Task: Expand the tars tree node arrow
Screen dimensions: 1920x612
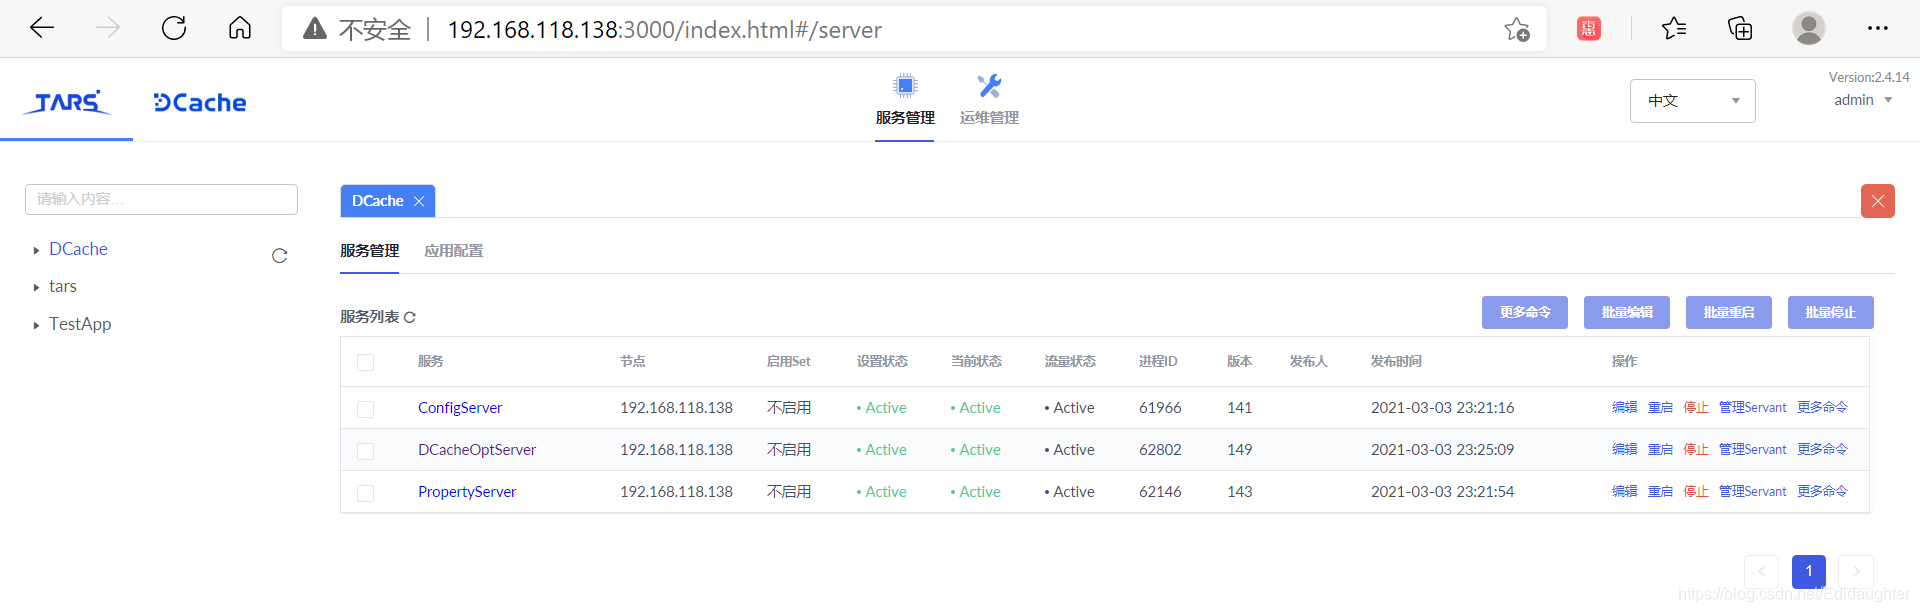Action: (36, 287)
